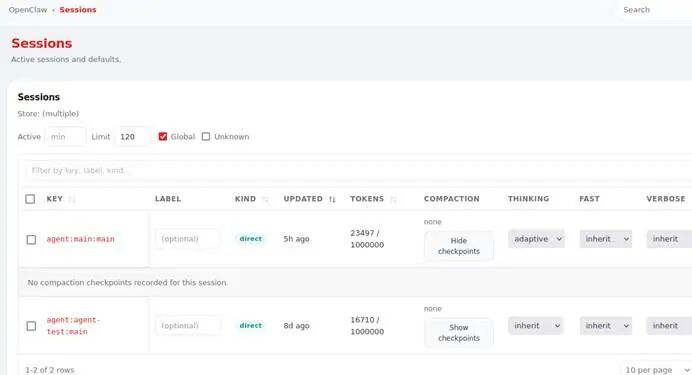692x375 pixels.
Task: Tick the select-all checkbox in the table header
Action: [x=30, y=199]
